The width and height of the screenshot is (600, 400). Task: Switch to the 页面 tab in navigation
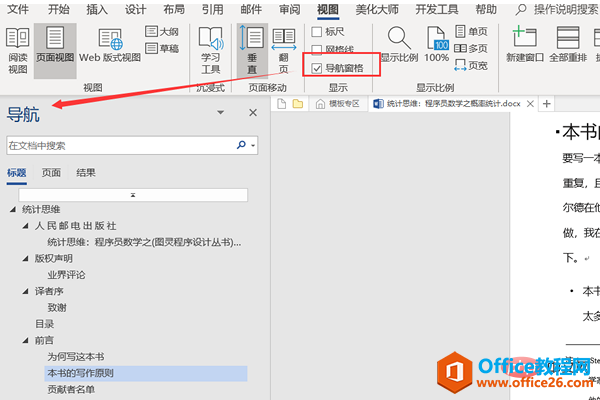51,172
